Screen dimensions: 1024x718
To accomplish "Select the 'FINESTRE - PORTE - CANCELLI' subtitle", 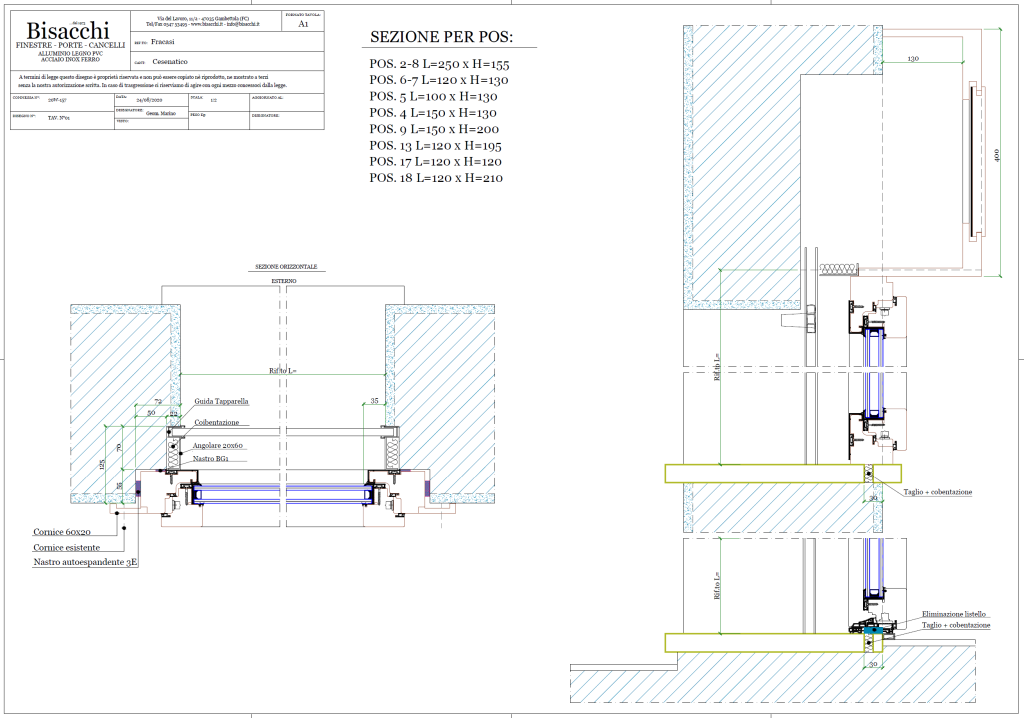I will [71, 46].
